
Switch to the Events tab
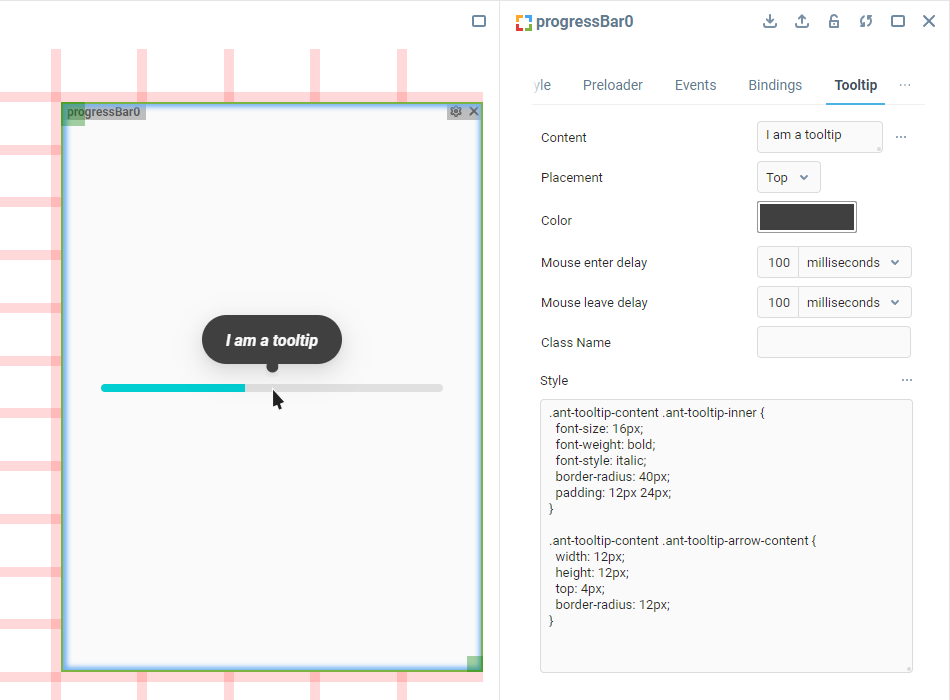click(695, 86)
